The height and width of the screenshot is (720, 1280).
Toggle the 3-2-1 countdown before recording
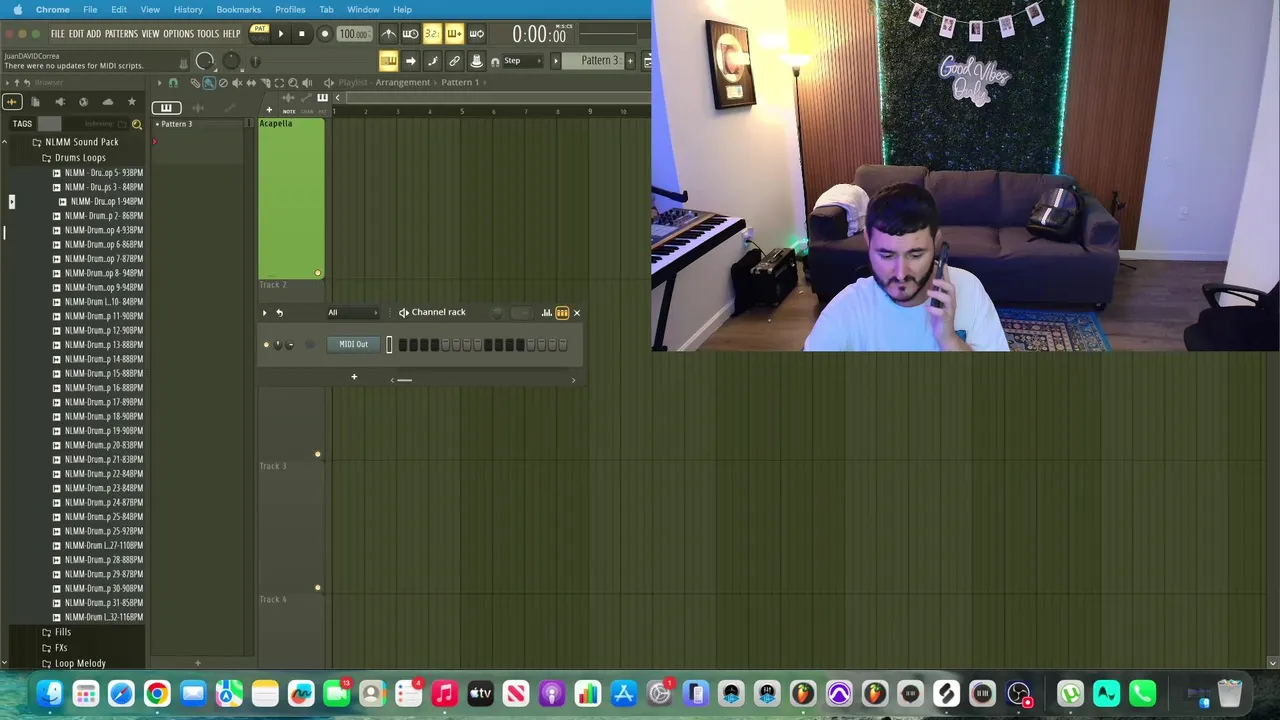pos(433,34)
